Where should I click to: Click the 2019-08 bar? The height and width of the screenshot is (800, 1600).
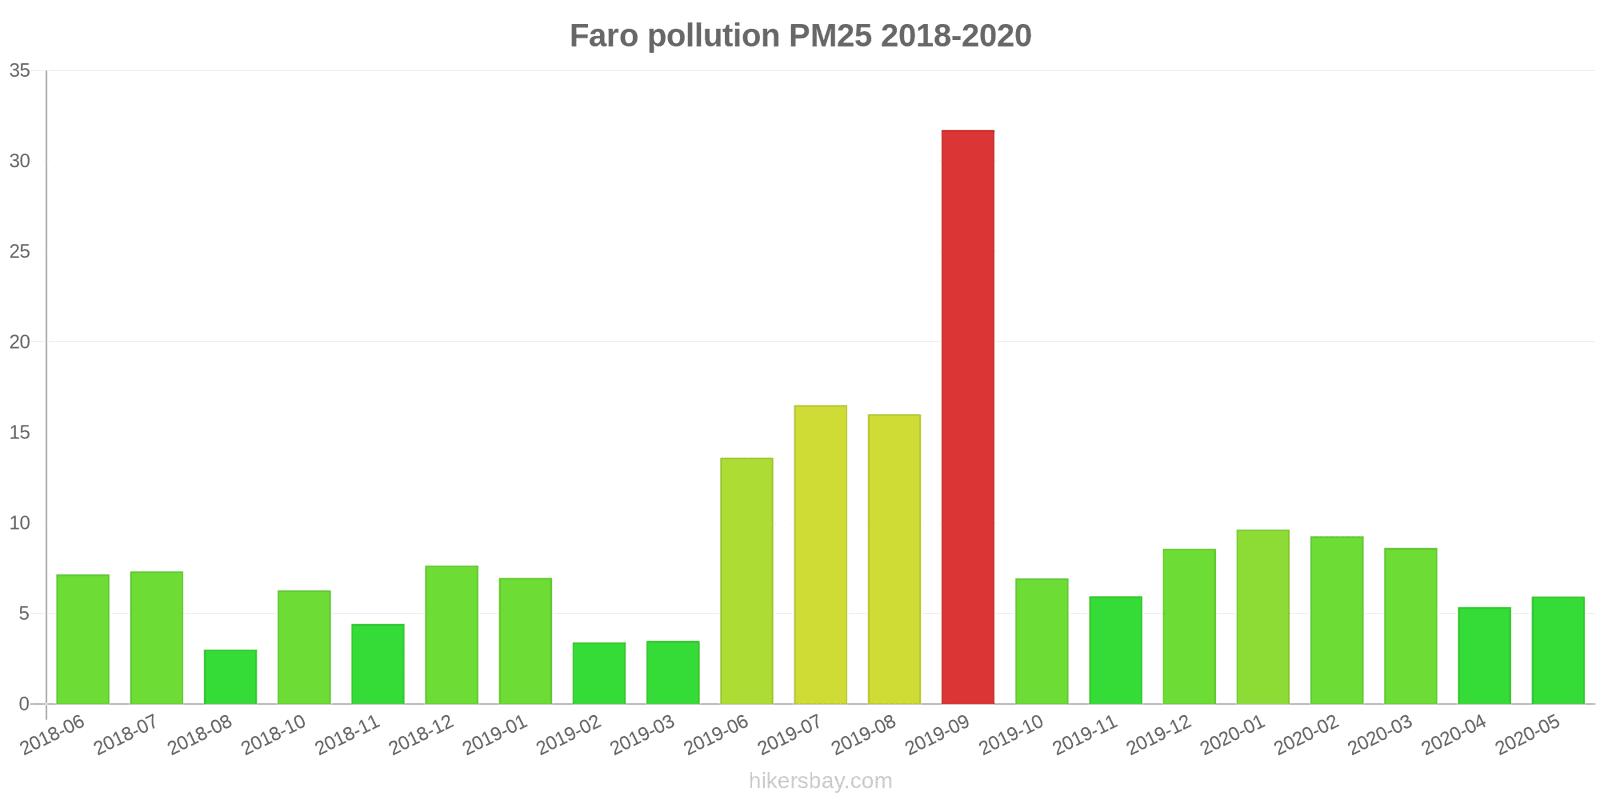[894, 559]
